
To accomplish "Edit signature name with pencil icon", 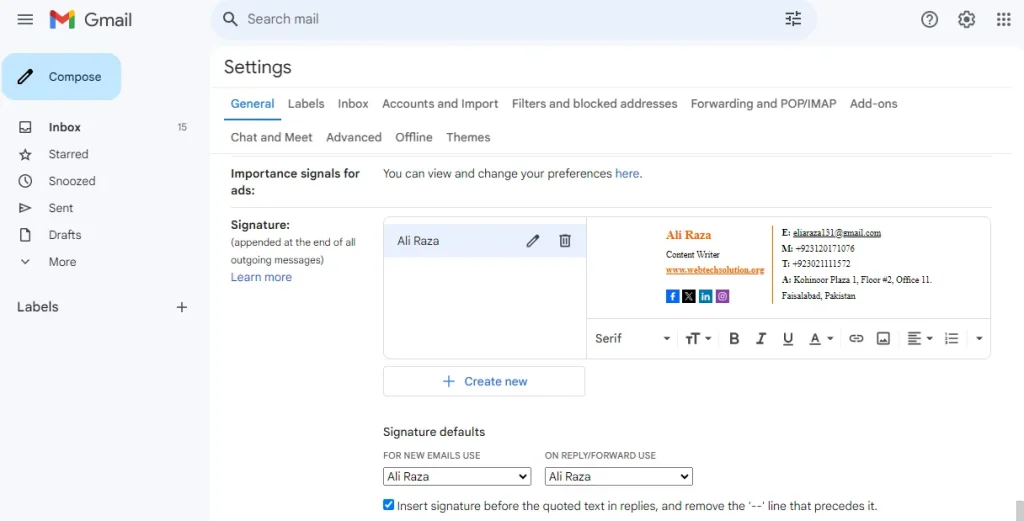I will 533,241.
